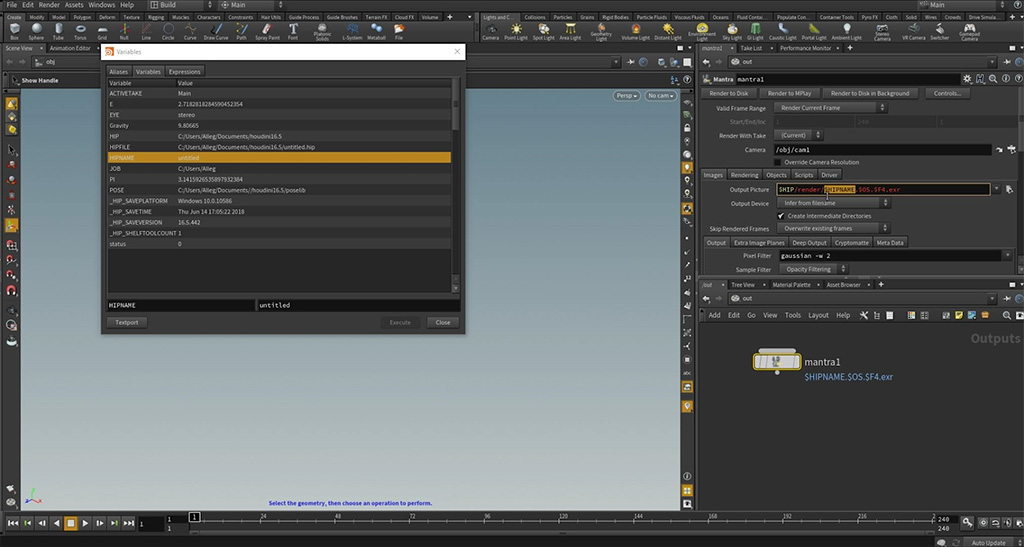The width and height of the screenshot is (1024, 547).
Task: Select the Sphere tool on the Create shelf
Action: (36, 31)
